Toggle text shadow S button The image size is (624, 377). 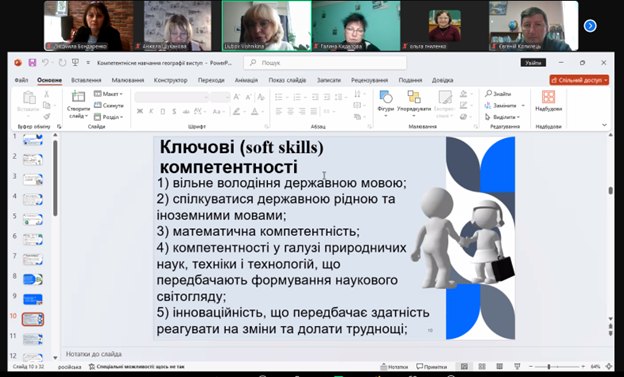[174, 111]
